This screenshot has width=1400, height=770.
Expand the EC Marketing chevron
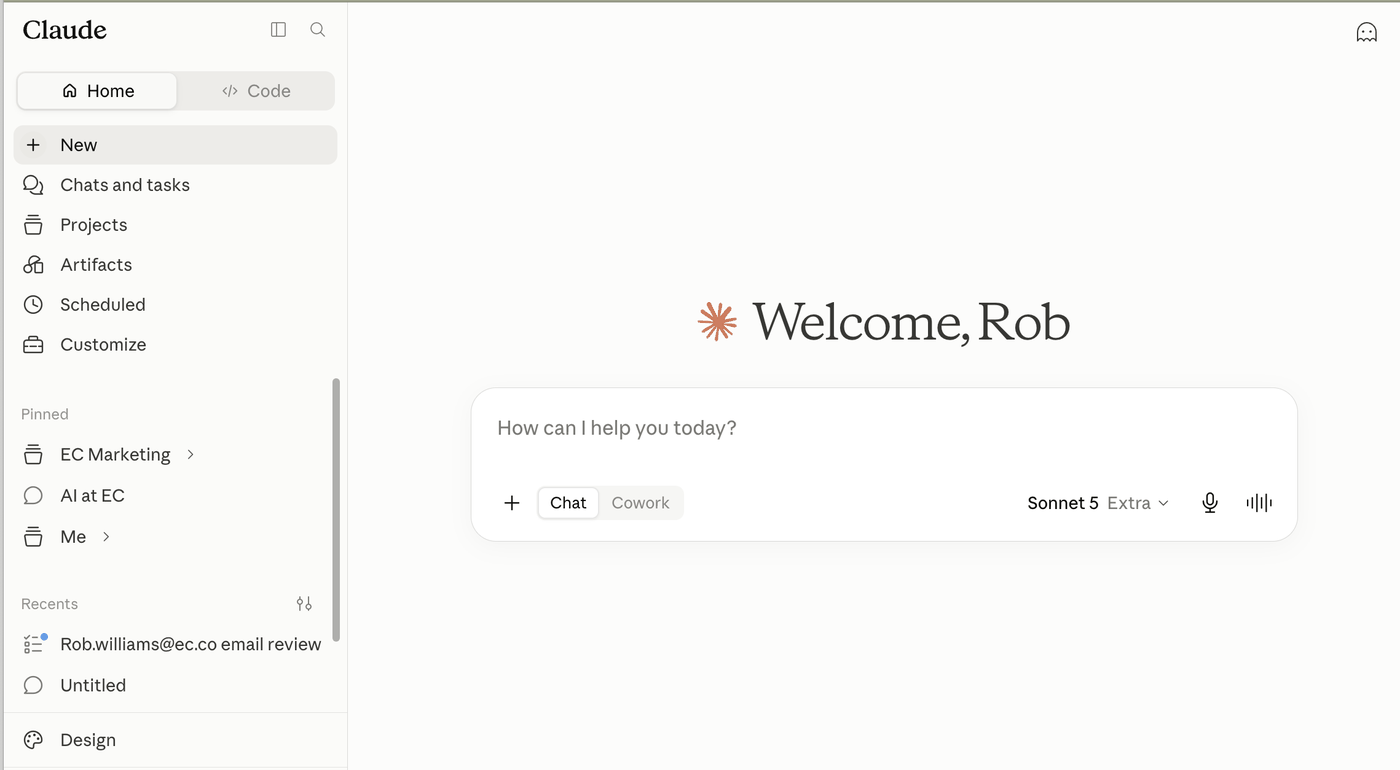[x=190, y=455]
